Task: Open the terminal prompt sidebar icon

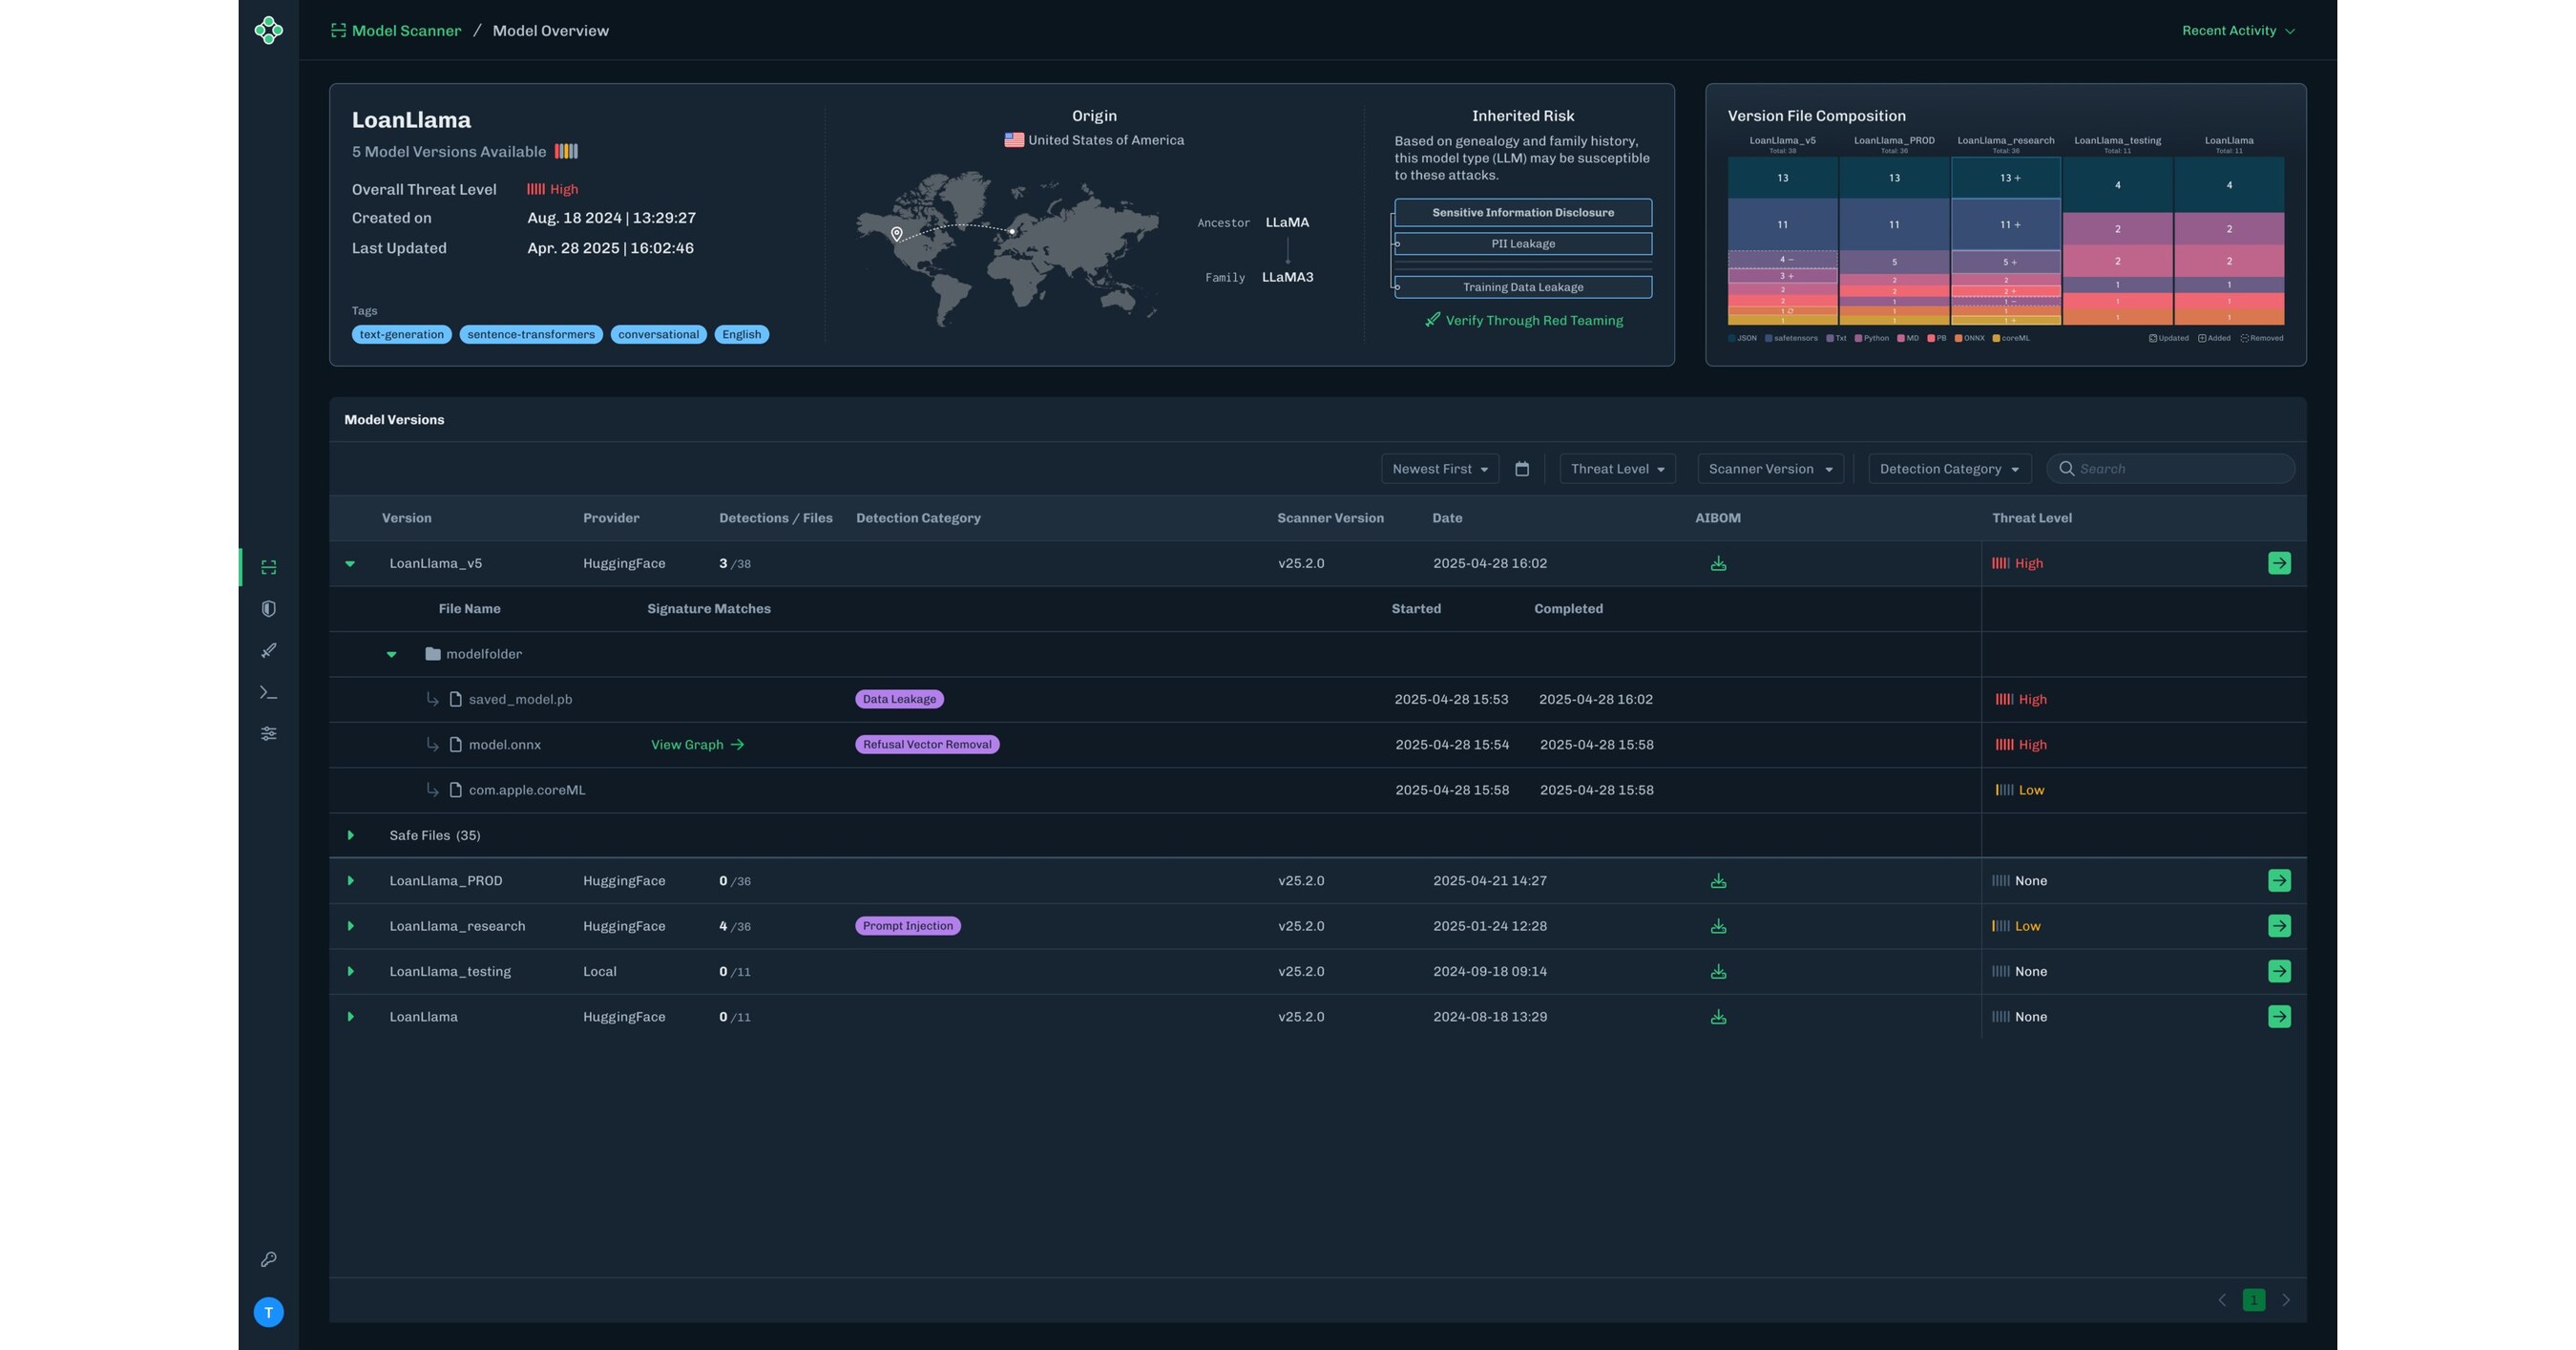Action: click(x=268, y=692)
